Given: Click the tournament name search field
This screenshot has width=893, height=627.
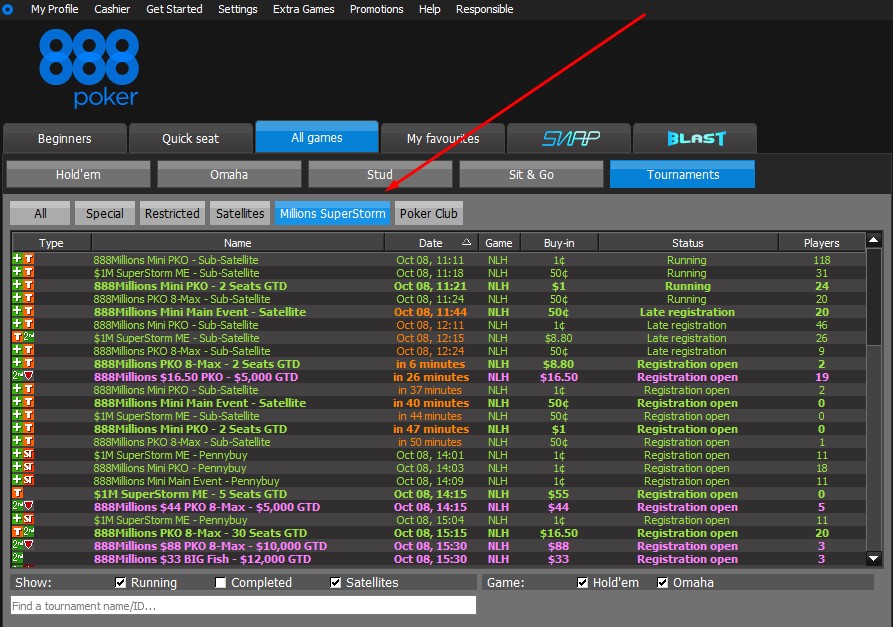Looking at the screenshot, I should [x=240, y=604].
